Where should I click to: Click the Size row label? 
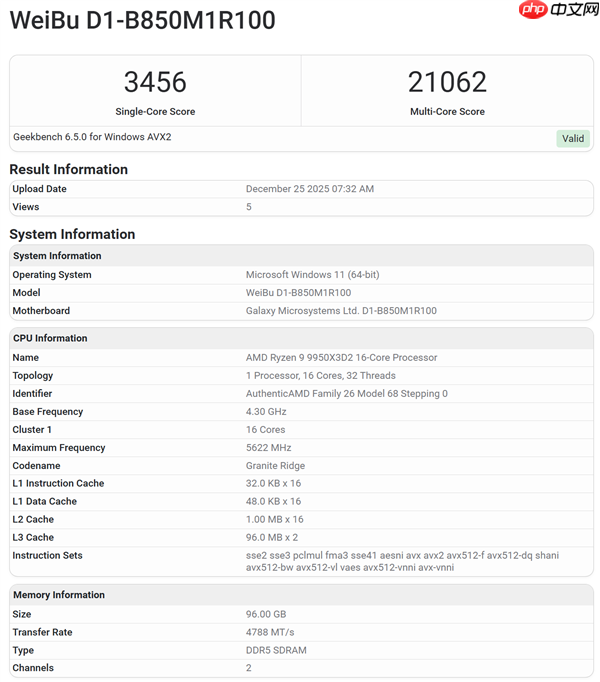[22, 614]
